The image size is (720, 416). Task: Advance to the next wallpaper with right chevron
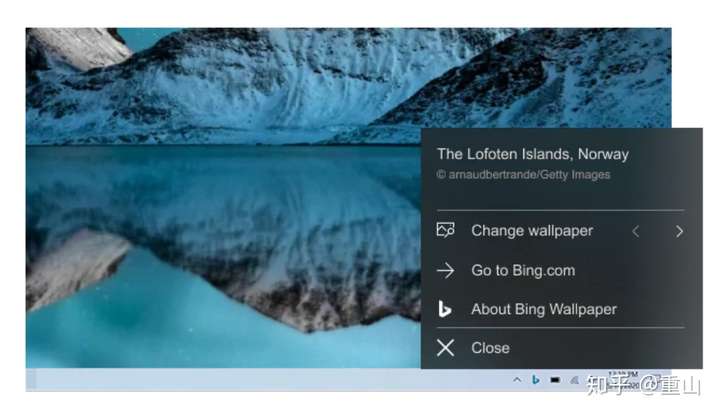pos(679,231)
